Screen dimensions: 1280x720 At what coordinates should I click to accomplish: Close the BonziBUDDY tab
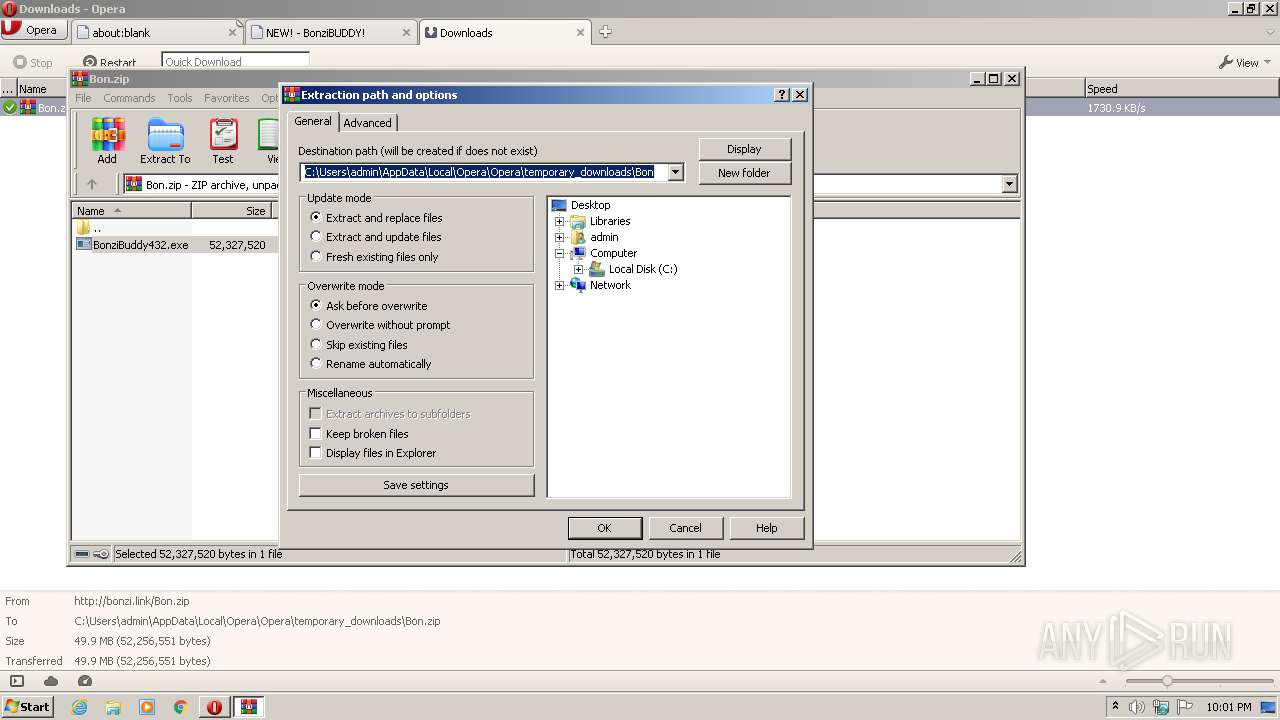407,32
